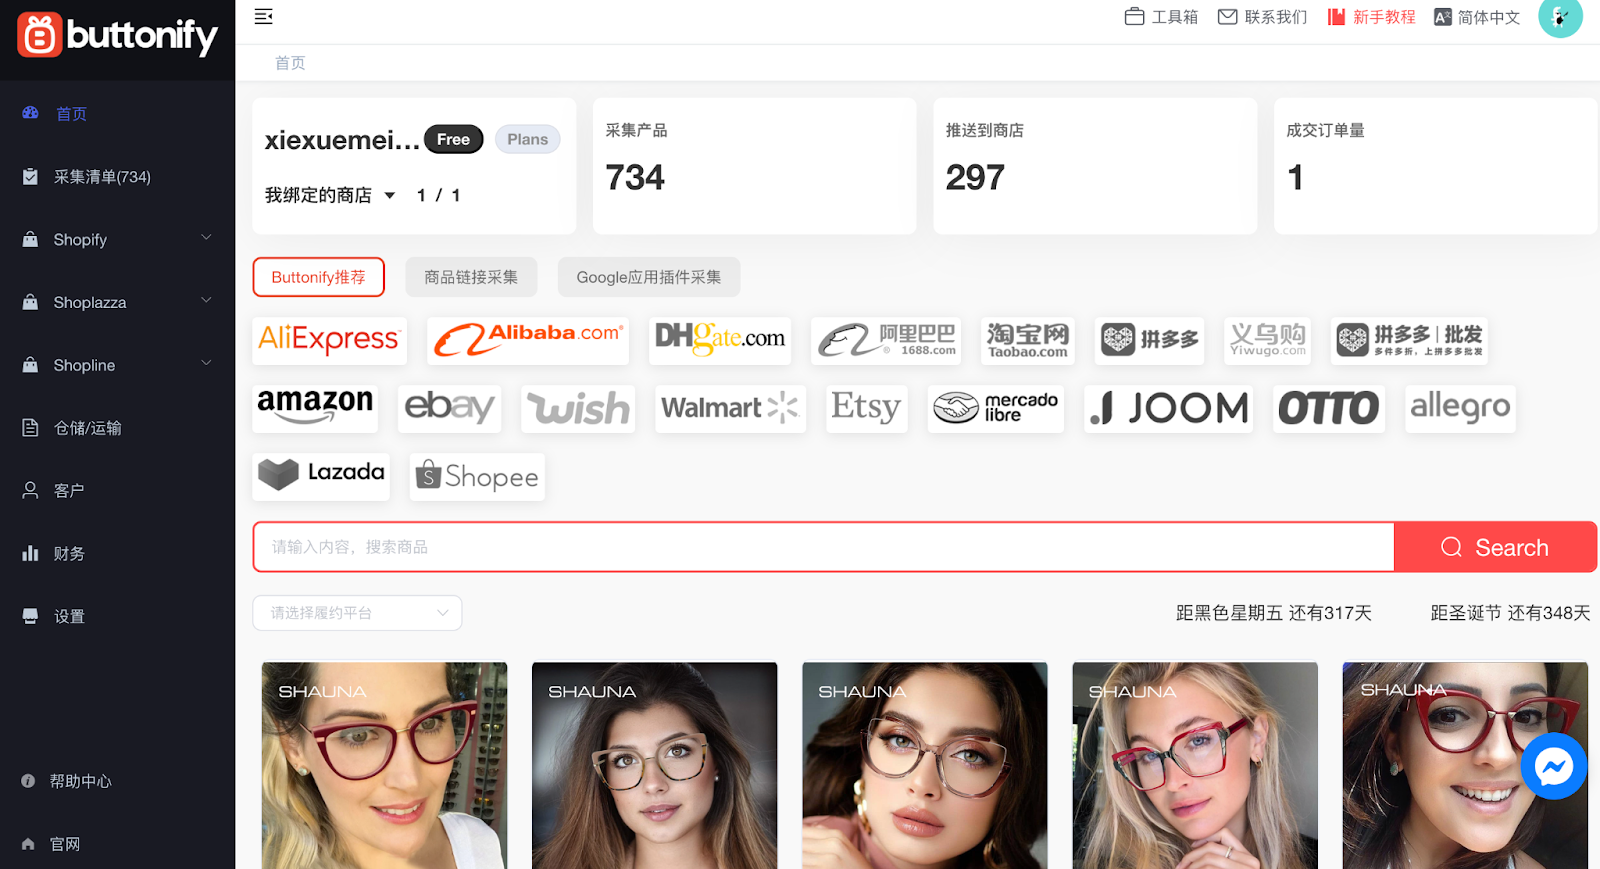Click the Etsy marketplace logo
The image size is (1600, 869).
pos(866,408)
